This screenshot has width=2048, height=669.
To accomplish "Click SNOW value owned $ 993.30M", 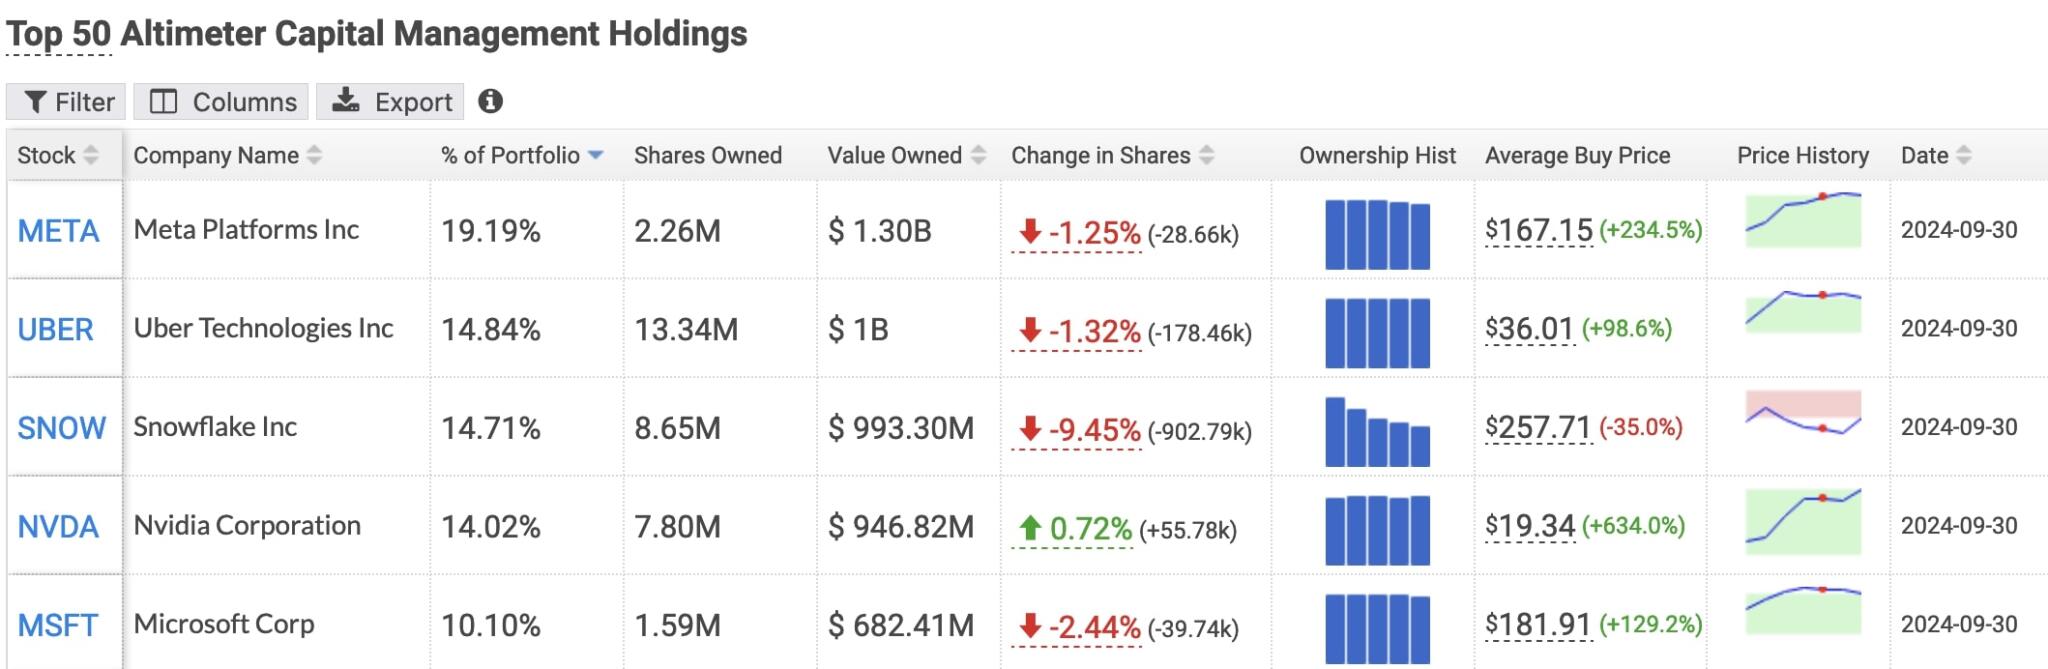I will point(901,428).
